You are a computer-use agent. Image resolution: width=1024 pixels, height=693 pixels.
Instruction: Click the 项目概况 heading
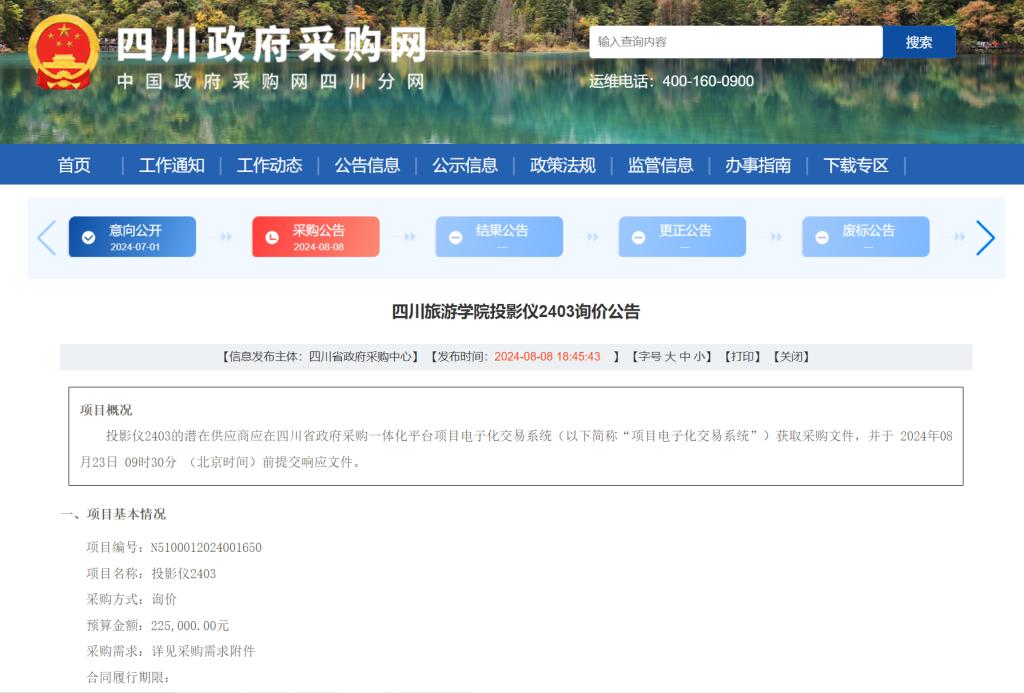[106, 410]
